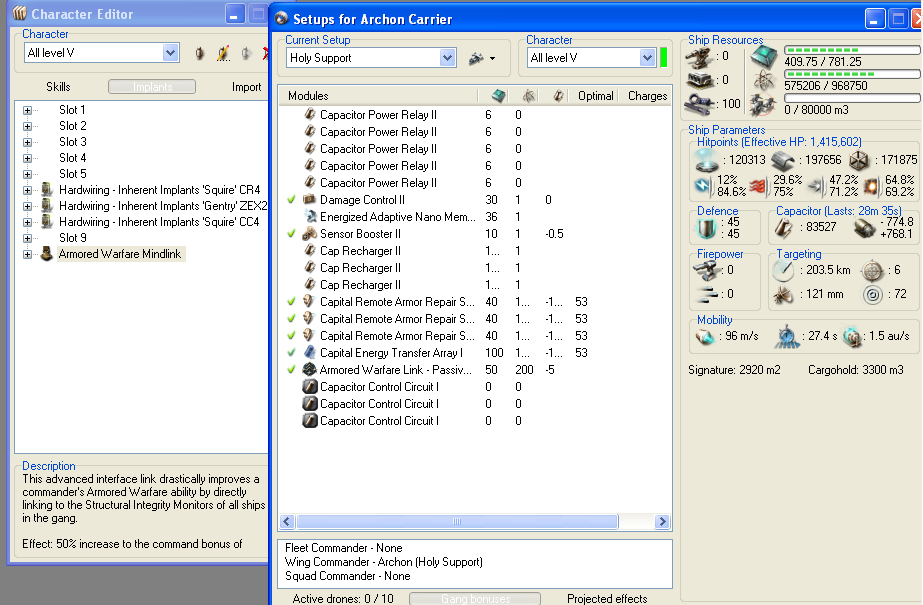Screen dimensions: 923x605
Task: Click the shield hitpoints icon
Action: tap(706, 159)
